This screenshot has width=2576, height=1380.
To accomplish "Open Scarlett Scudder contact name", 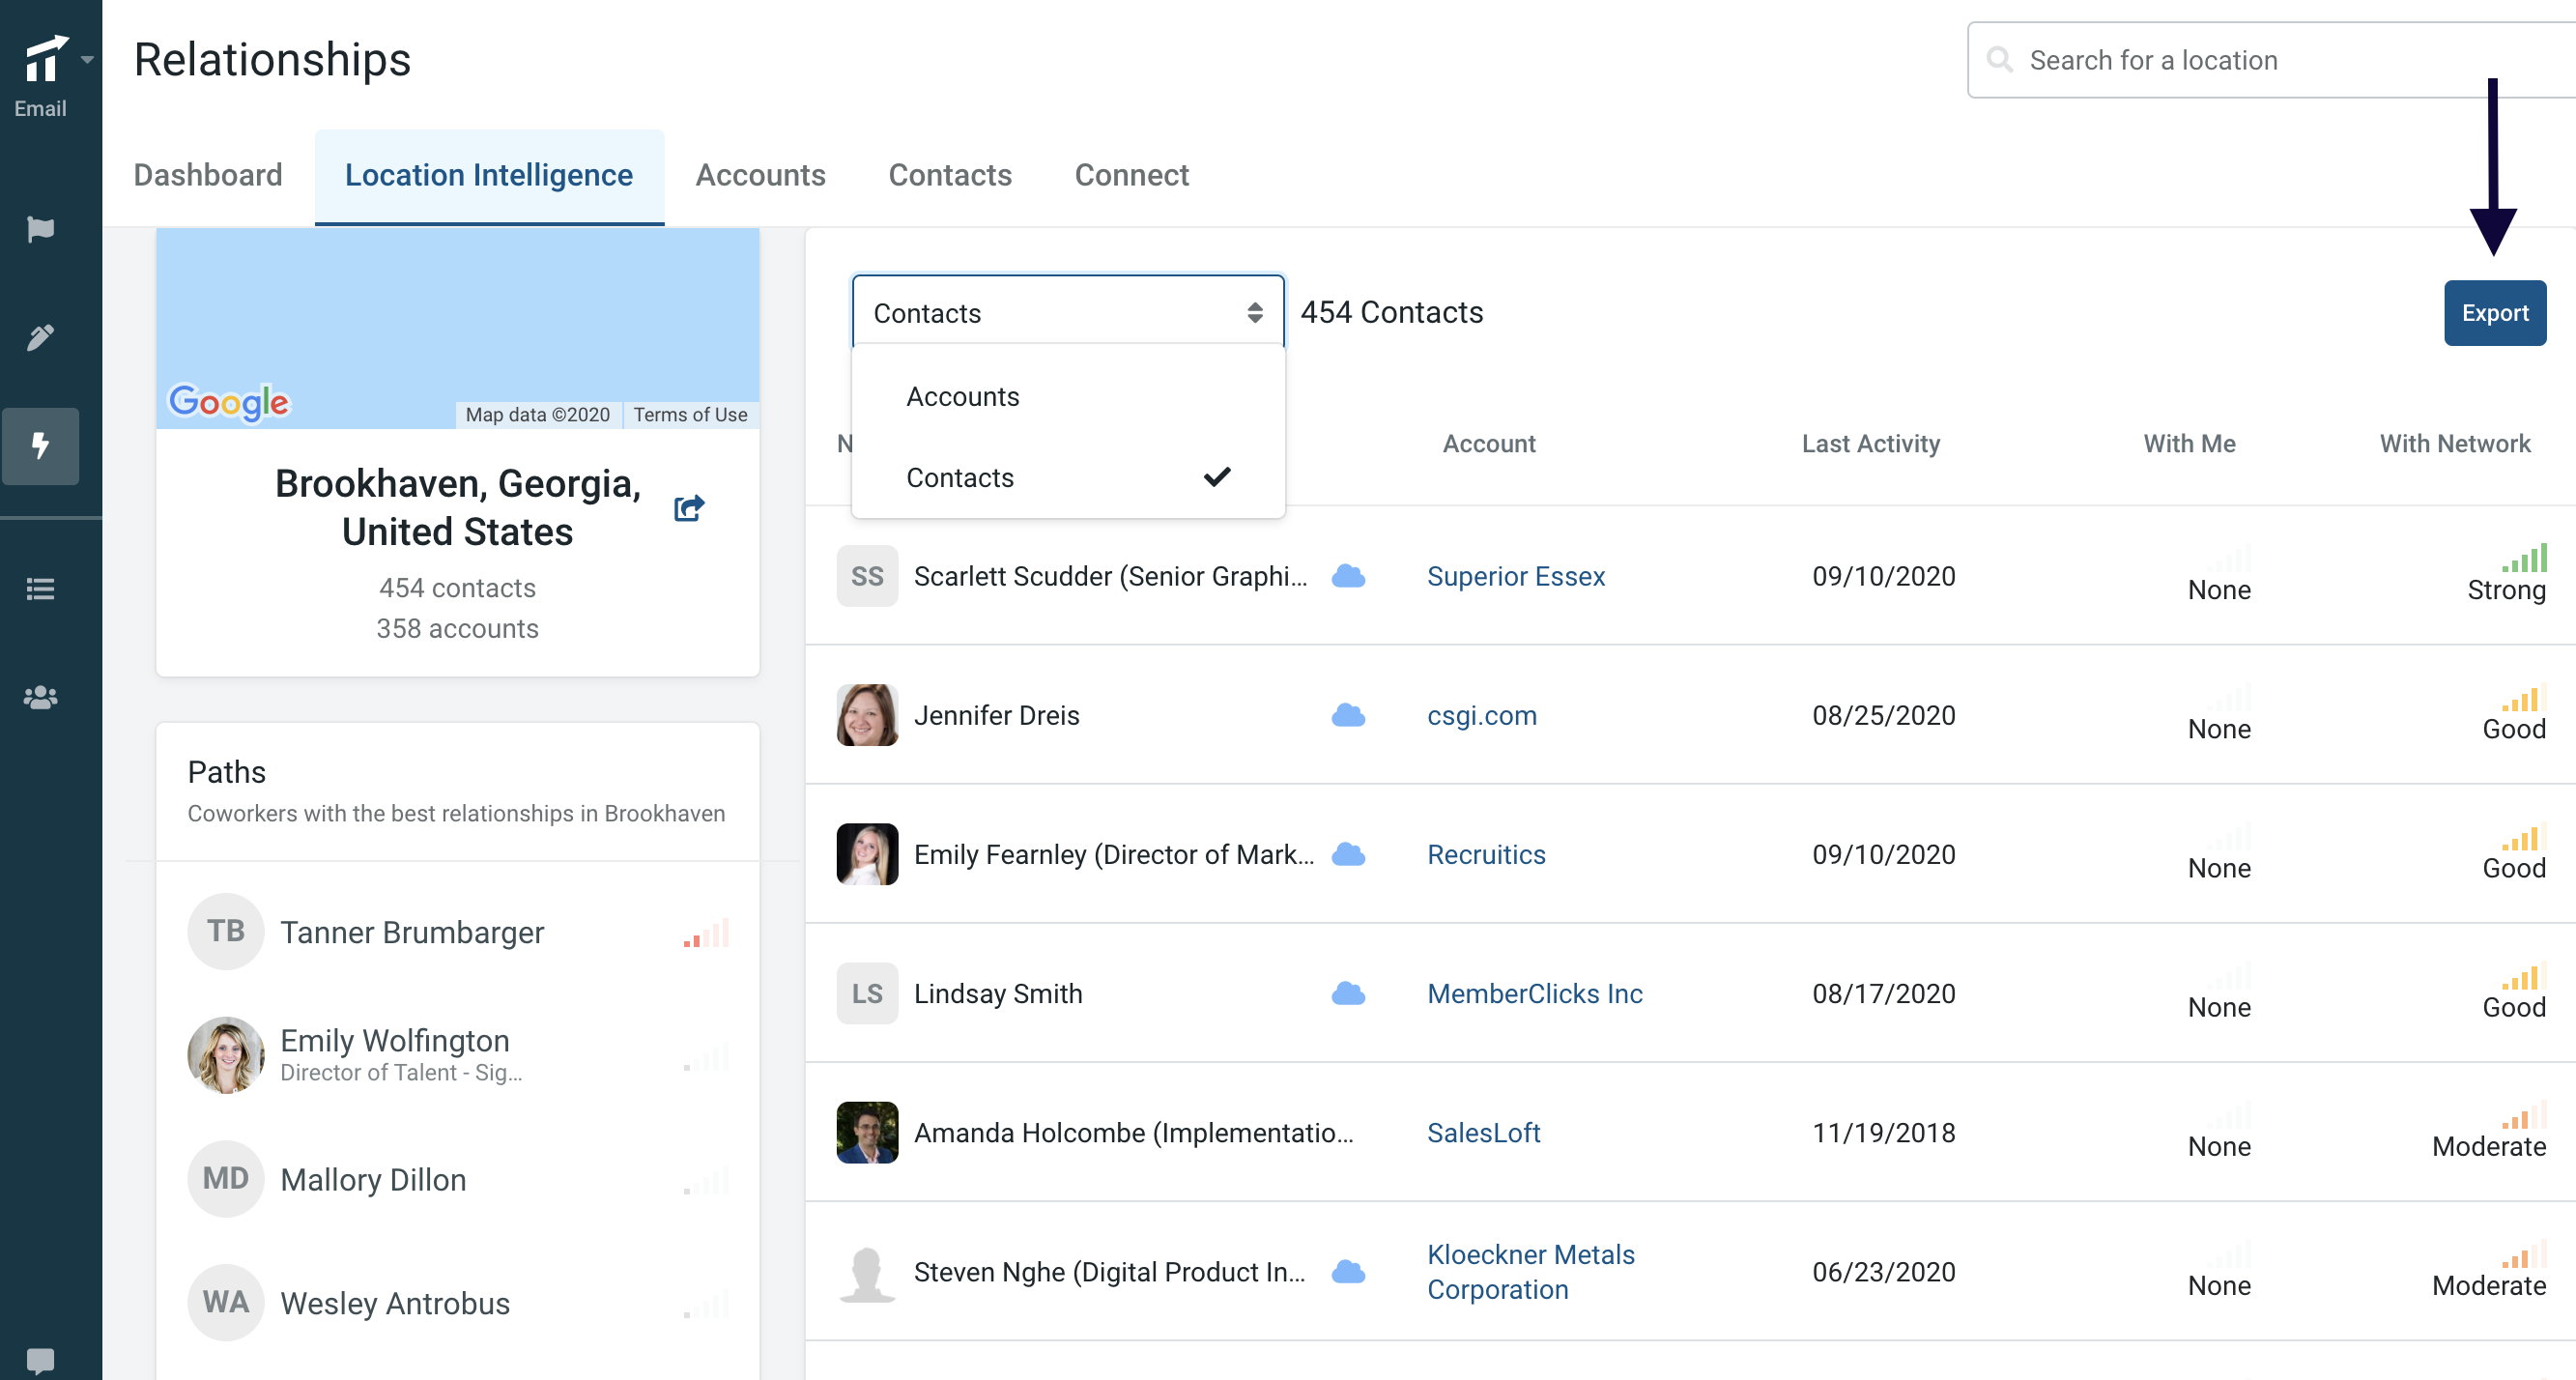I will [x=1110, y=576].
